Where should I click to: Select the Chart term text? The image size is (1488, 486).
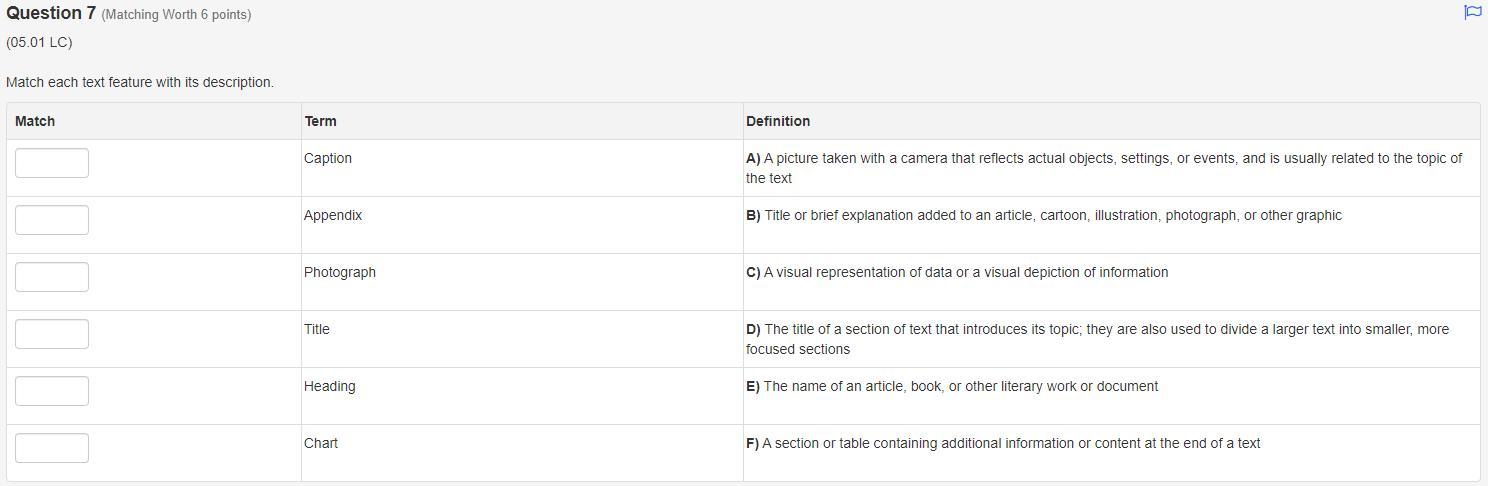tap(321, 443)
